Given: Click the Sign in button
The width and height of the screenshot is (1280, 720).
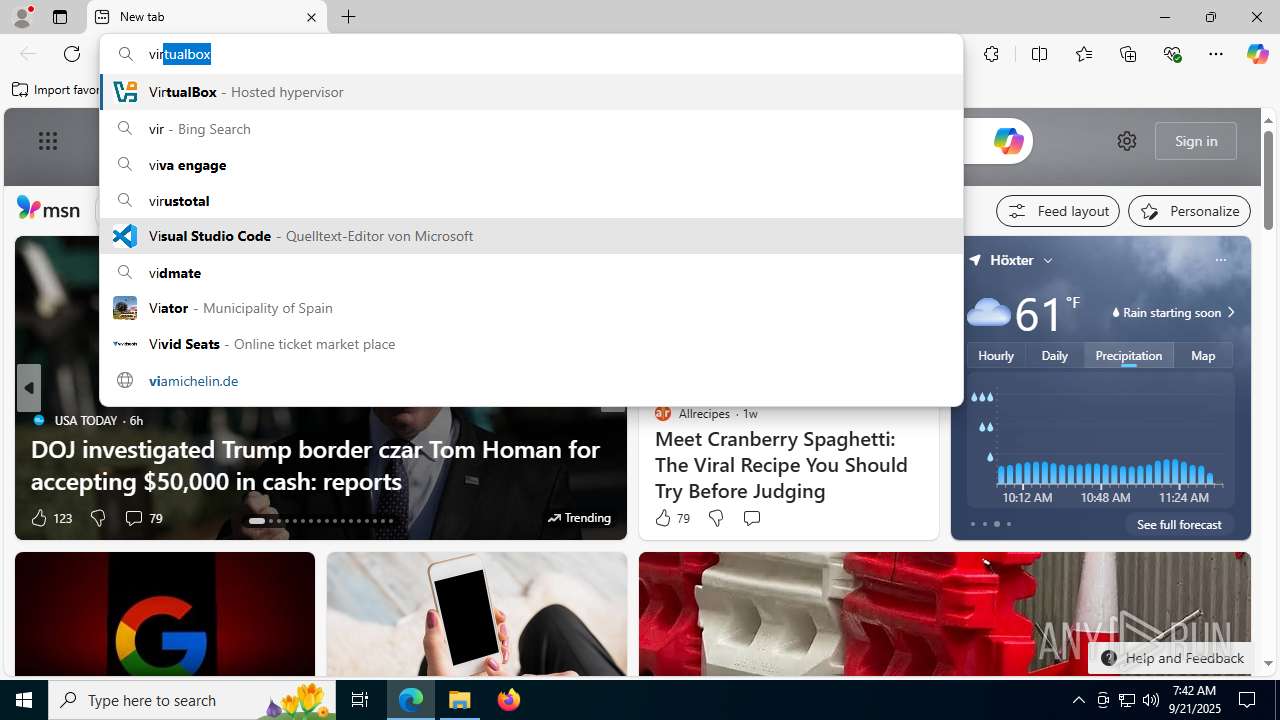Looking at the screenshot, I should coord(1196,141).
